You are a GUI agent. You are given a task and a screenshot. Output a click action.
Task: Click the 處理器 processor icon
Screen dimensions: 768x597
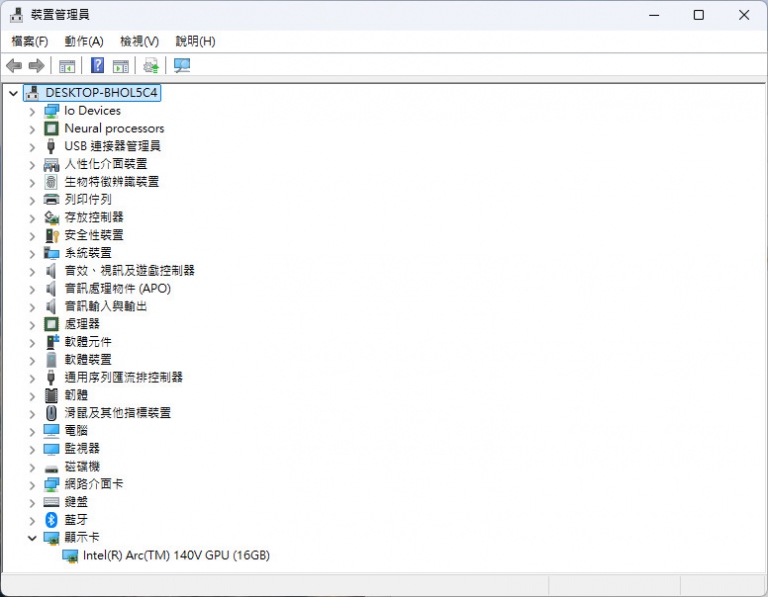coord(51,324)
